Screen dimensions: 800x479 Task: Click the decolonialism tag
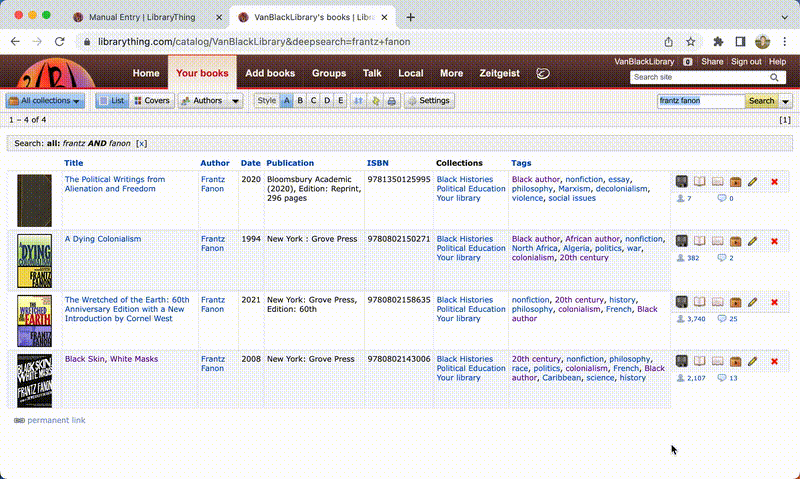(x=621, y=189)
